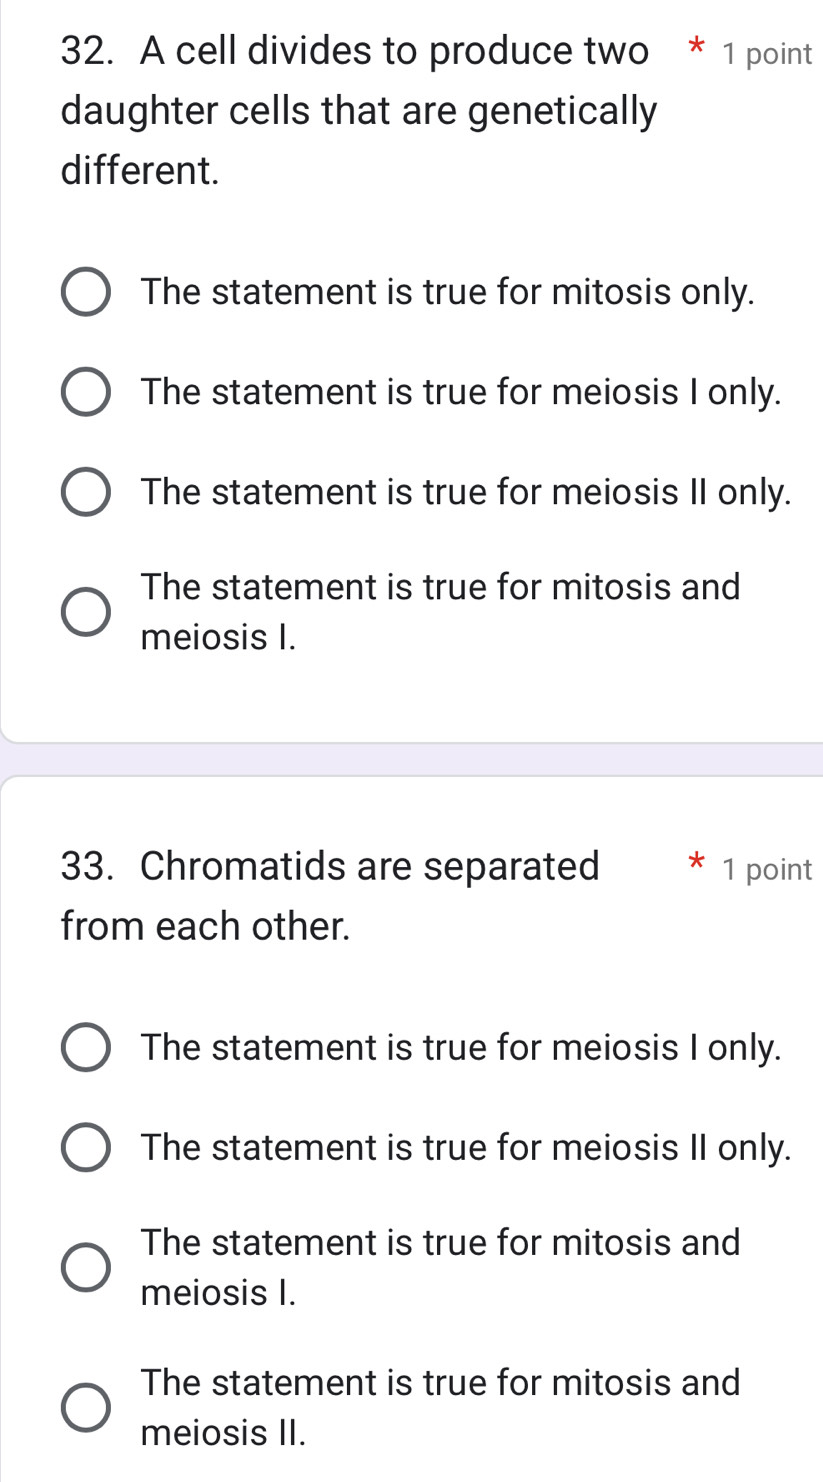Click the "1 point" label of question 32

[x=763, y=54]
